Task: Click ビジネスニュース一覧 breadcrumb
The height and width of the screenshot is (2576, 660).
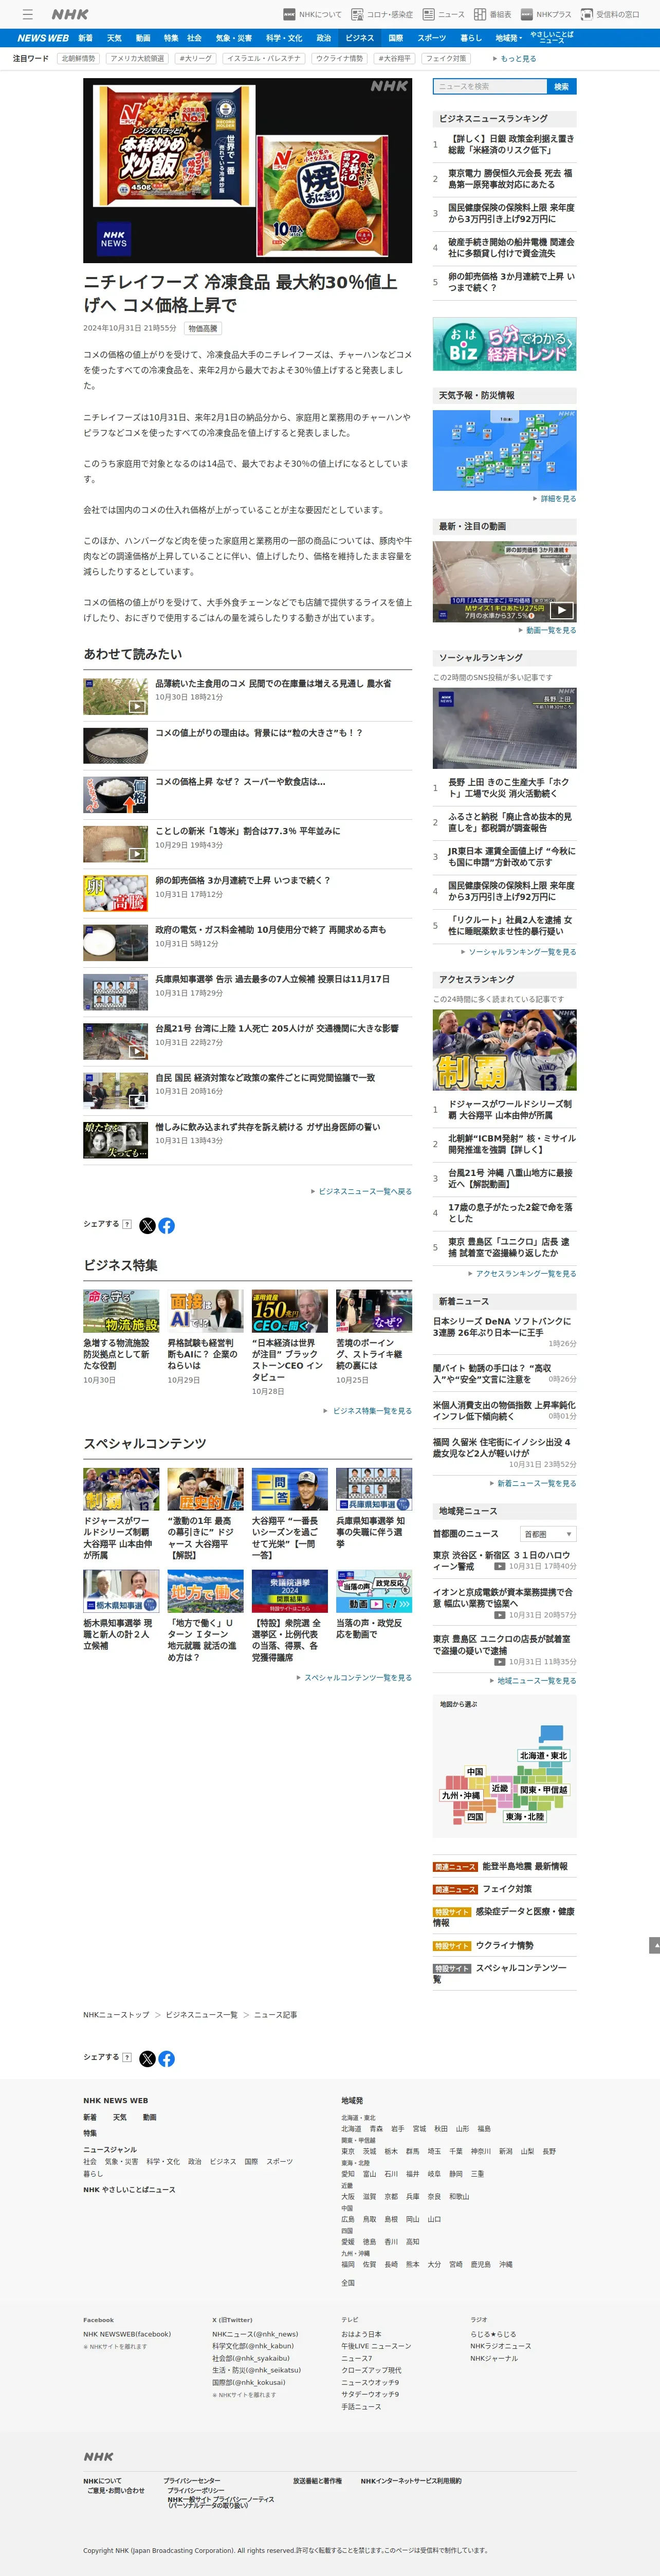Action: tap(201, 2015)
